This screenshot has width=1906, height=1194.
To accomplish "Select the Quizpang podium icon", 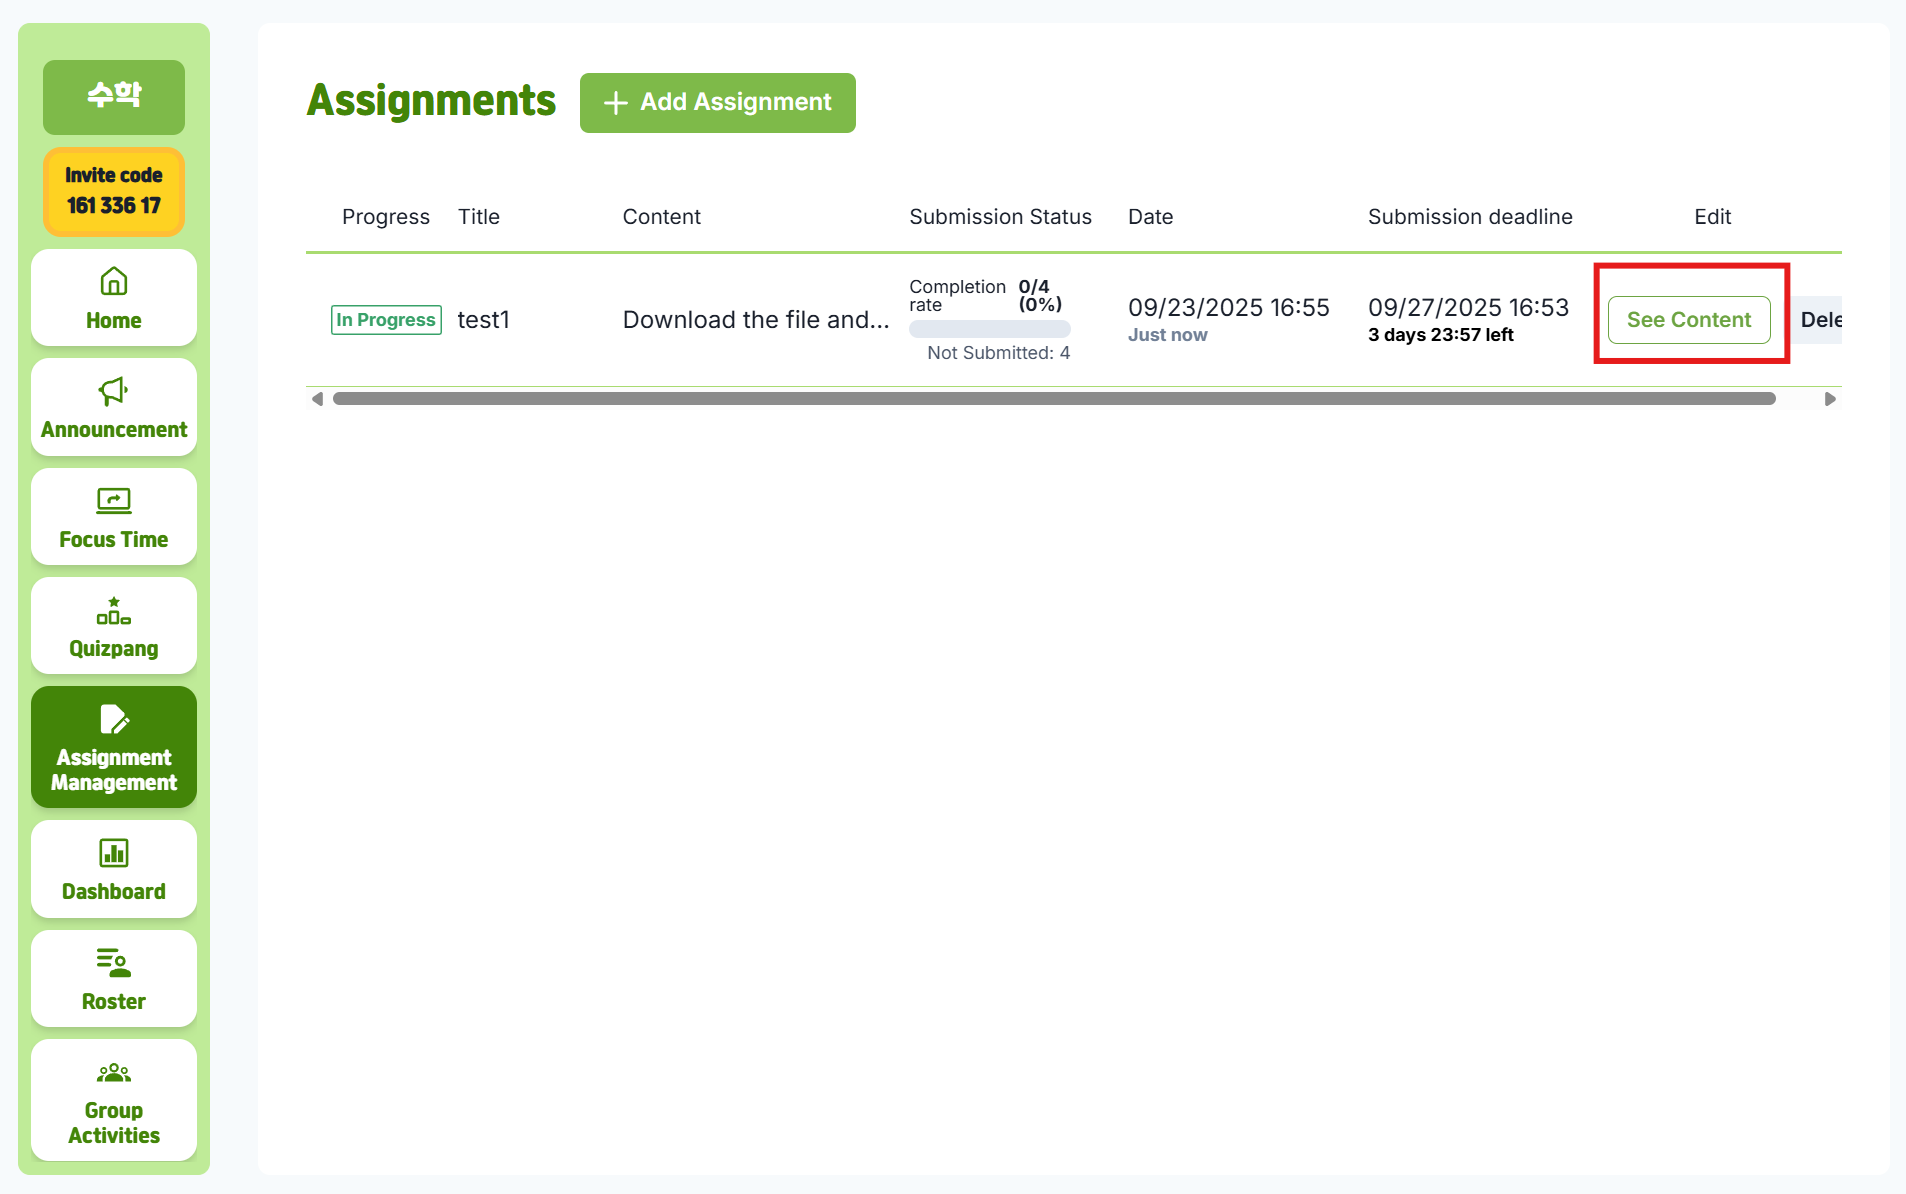I will pyautogui.click(x=114, y=610).
